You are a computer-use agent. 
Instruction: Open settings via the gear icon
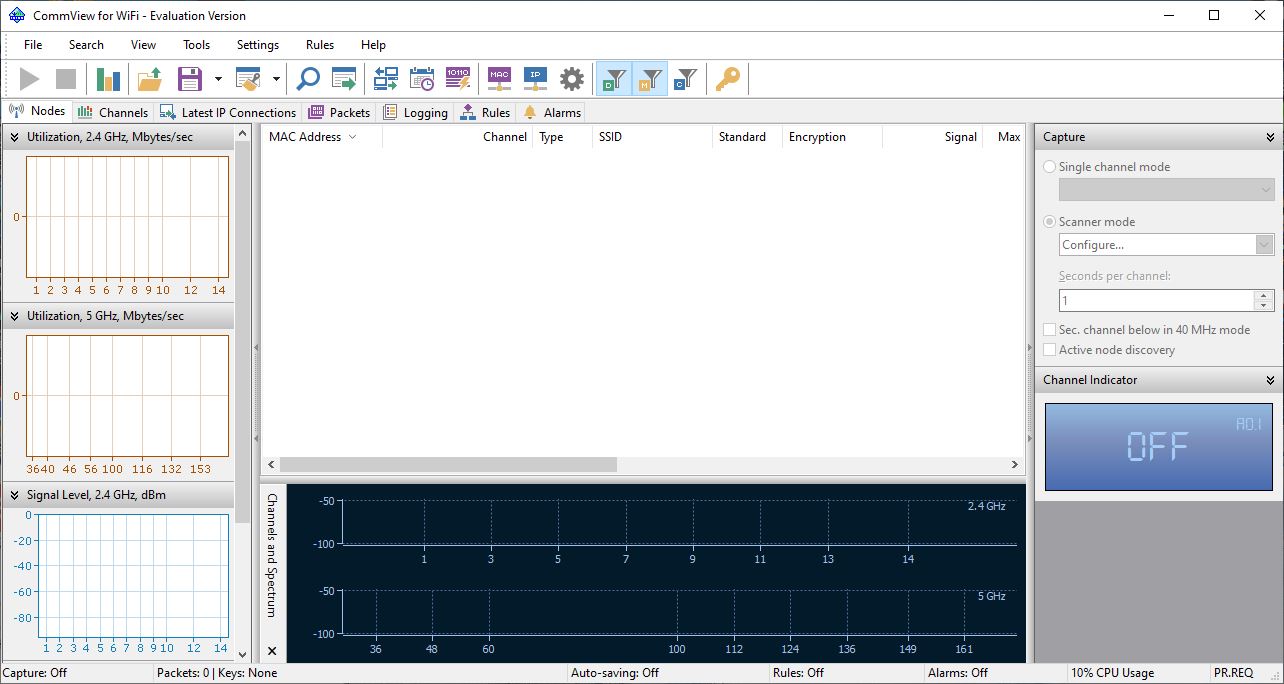click(571, 79)
